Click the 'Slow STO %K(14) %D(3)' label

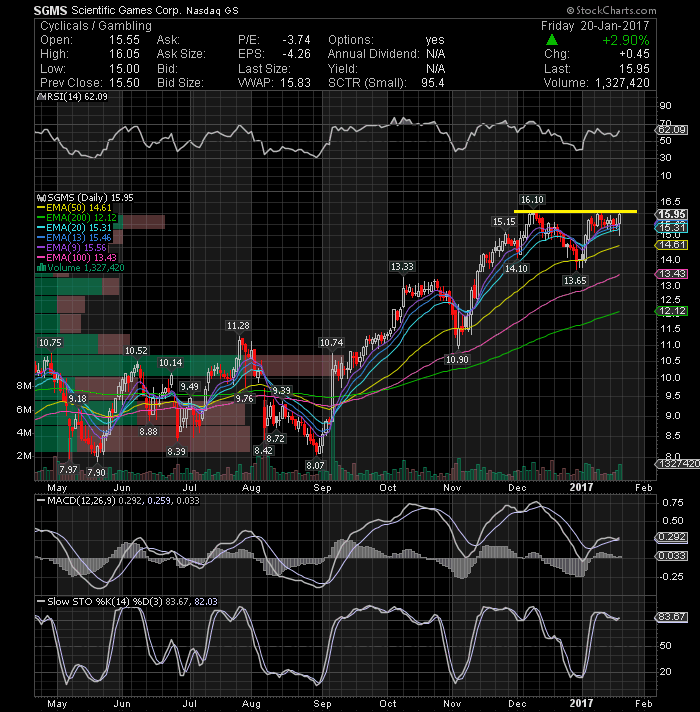click(x=105, y=602)
